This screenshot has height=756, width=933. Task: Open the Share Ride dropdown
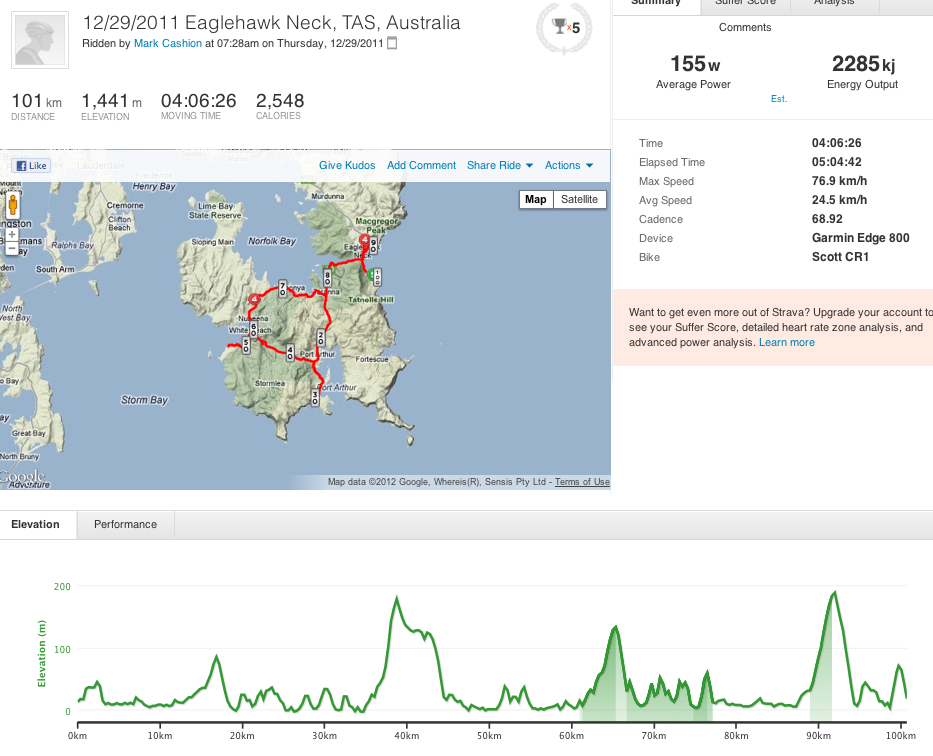pyautogui.click(x=500, y=166)
